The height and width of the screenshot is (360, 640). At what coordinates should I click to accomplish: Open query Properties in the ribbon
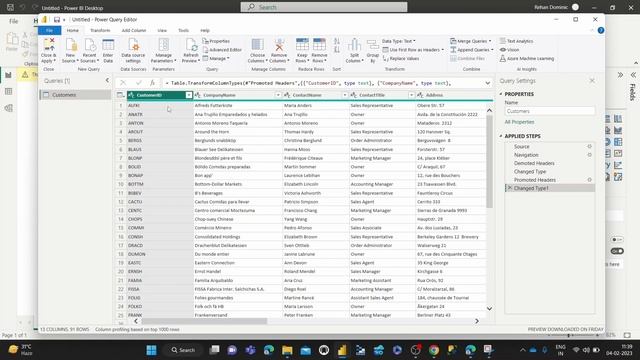pos(216,41)
